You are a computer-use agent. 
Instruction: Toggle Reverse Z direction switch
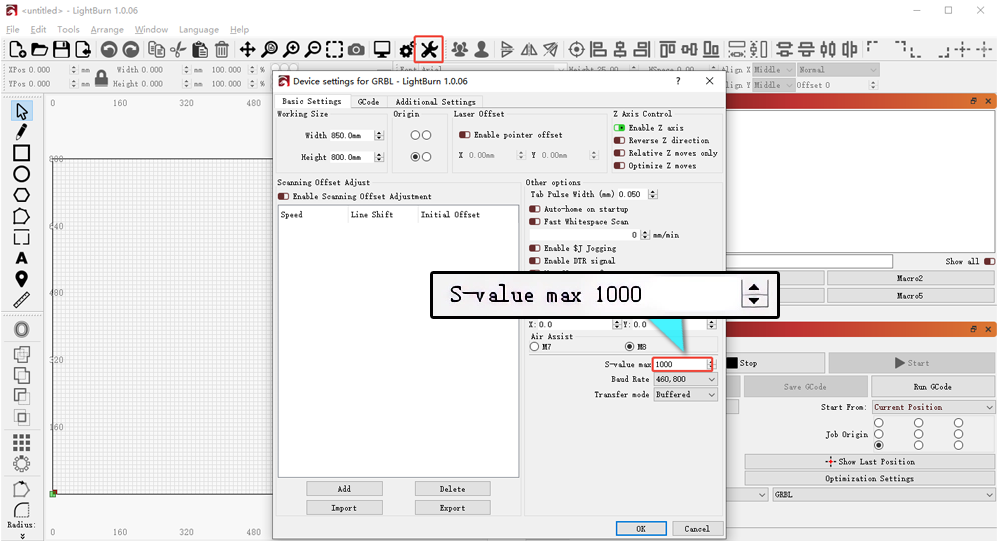619,141
